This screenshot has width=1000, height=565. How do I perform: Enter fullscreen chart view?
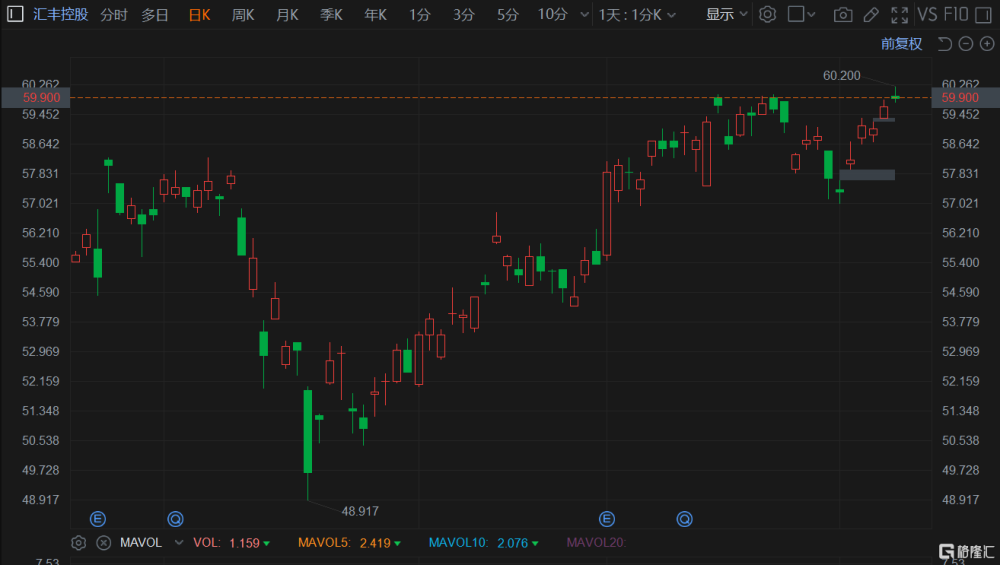899,15
